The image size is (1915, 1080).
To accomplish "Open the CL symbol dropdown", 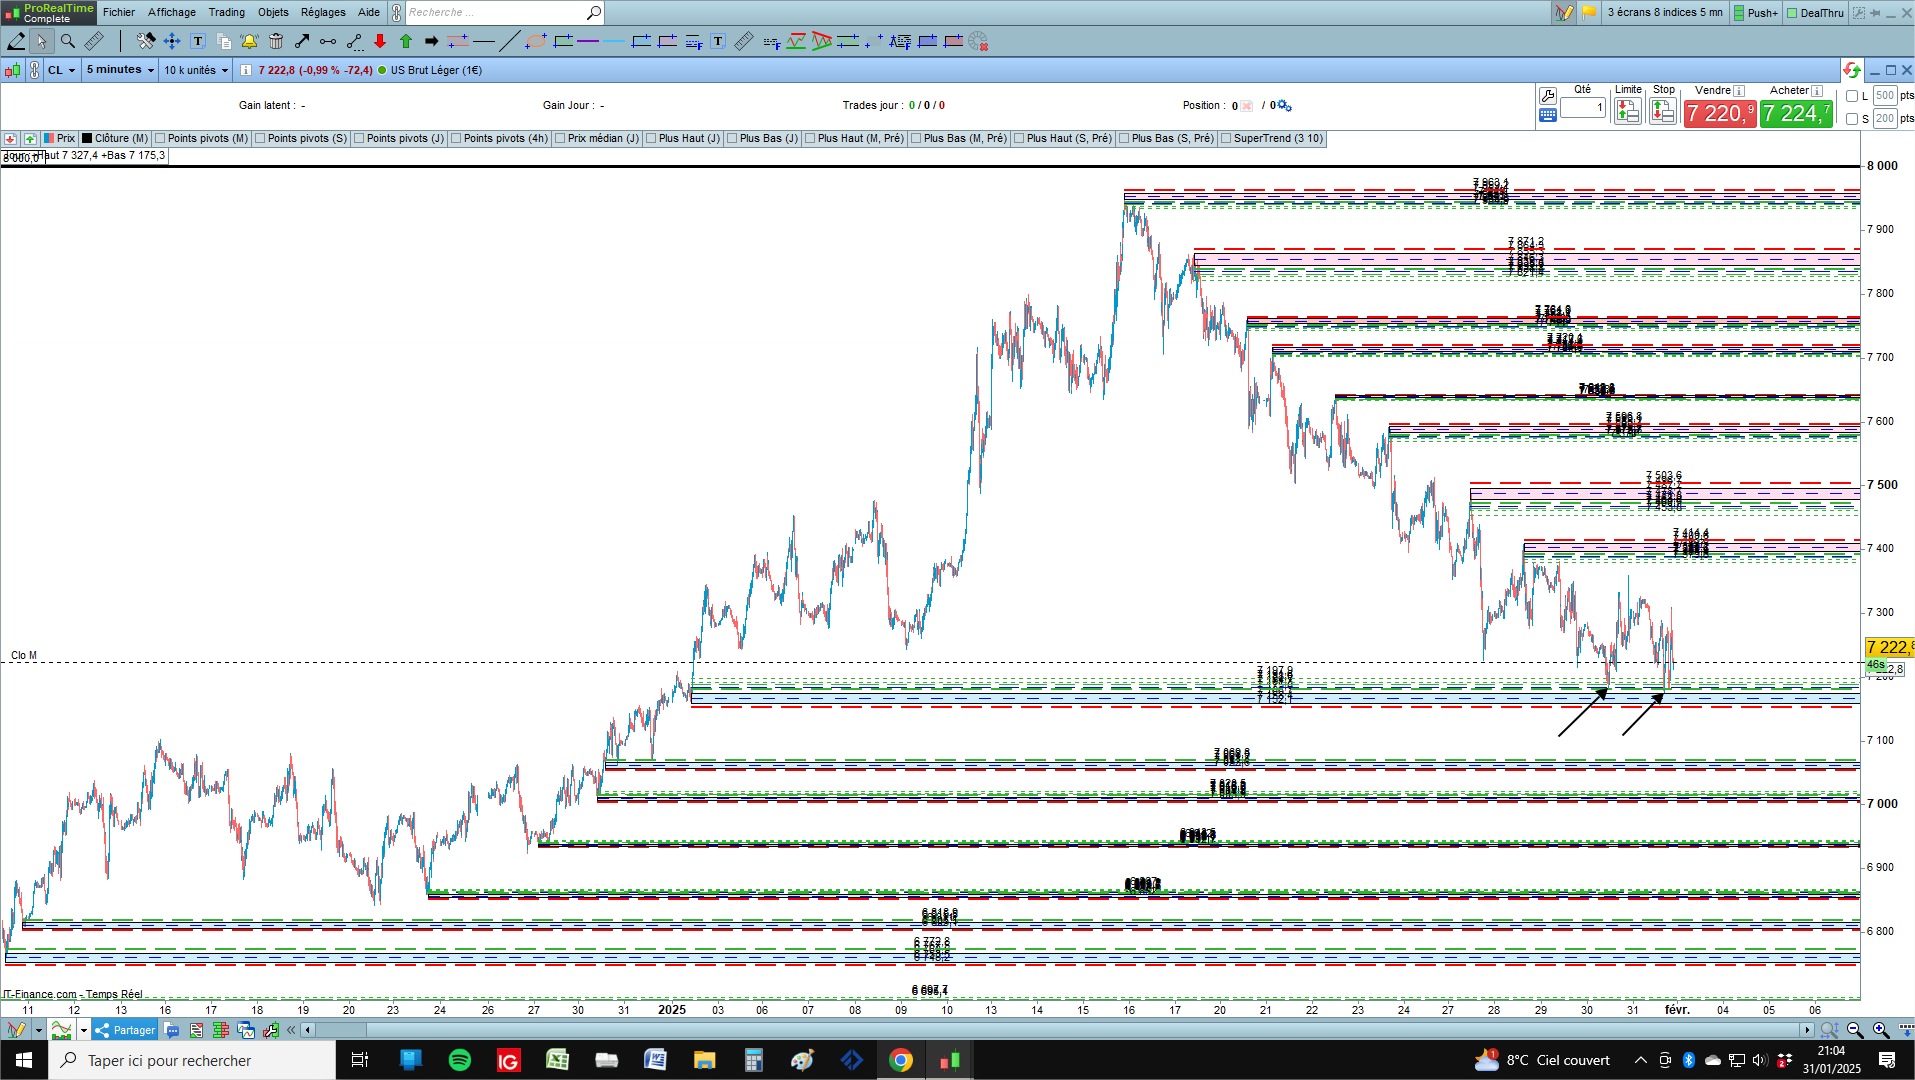I will 61,70.
